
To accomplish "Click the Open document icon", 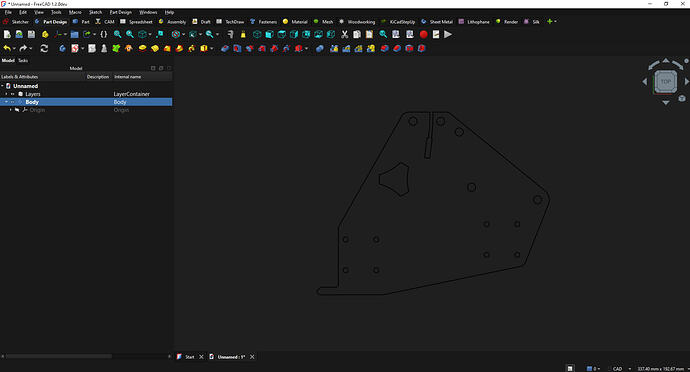I will (19, 34).
